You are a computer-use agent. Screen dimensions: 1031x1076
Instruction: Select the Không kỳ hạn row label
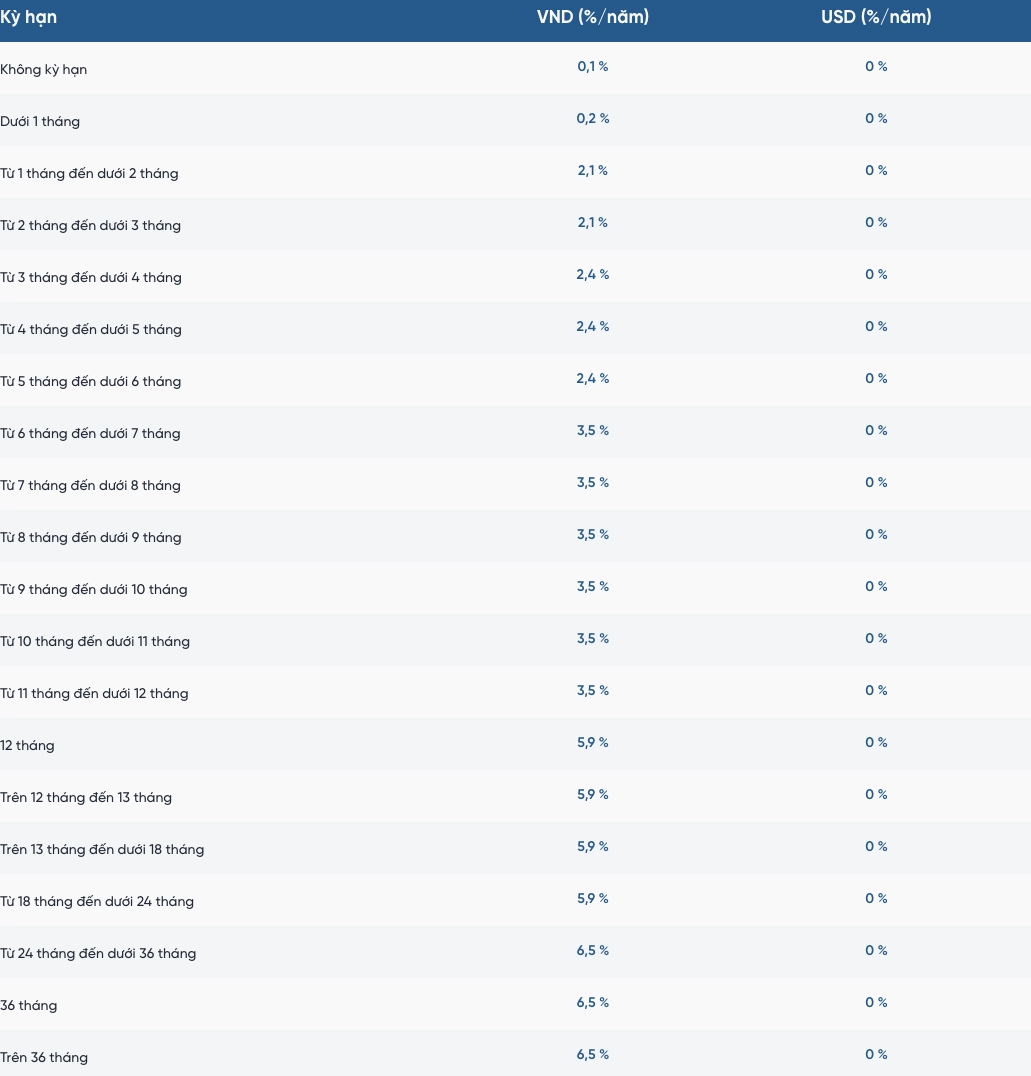43,69
